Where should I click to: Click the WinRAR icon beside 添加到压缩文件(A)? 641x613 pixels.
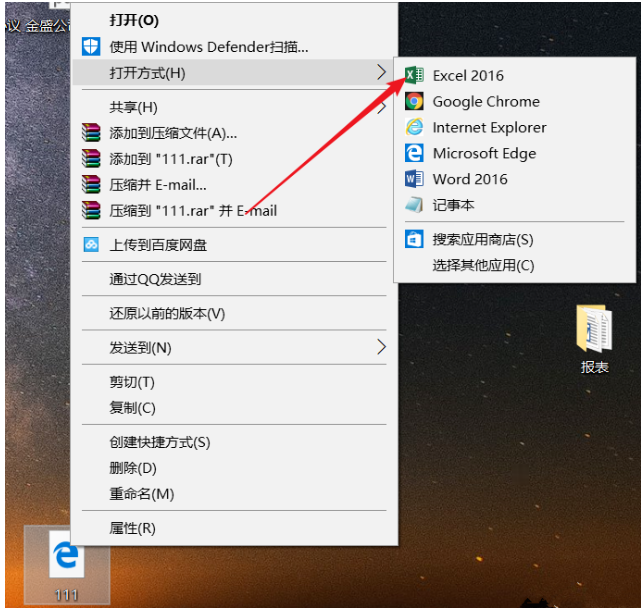[x=91, y=133]
